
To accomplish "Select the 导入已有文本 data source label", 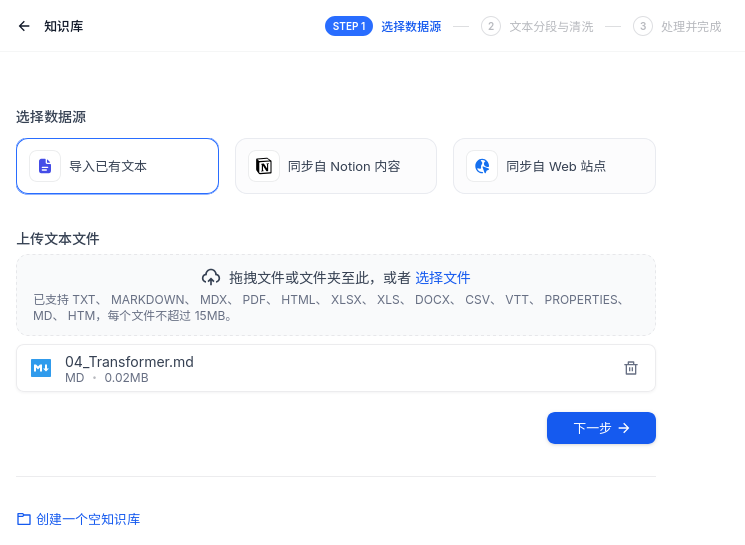I will (108, 166).
